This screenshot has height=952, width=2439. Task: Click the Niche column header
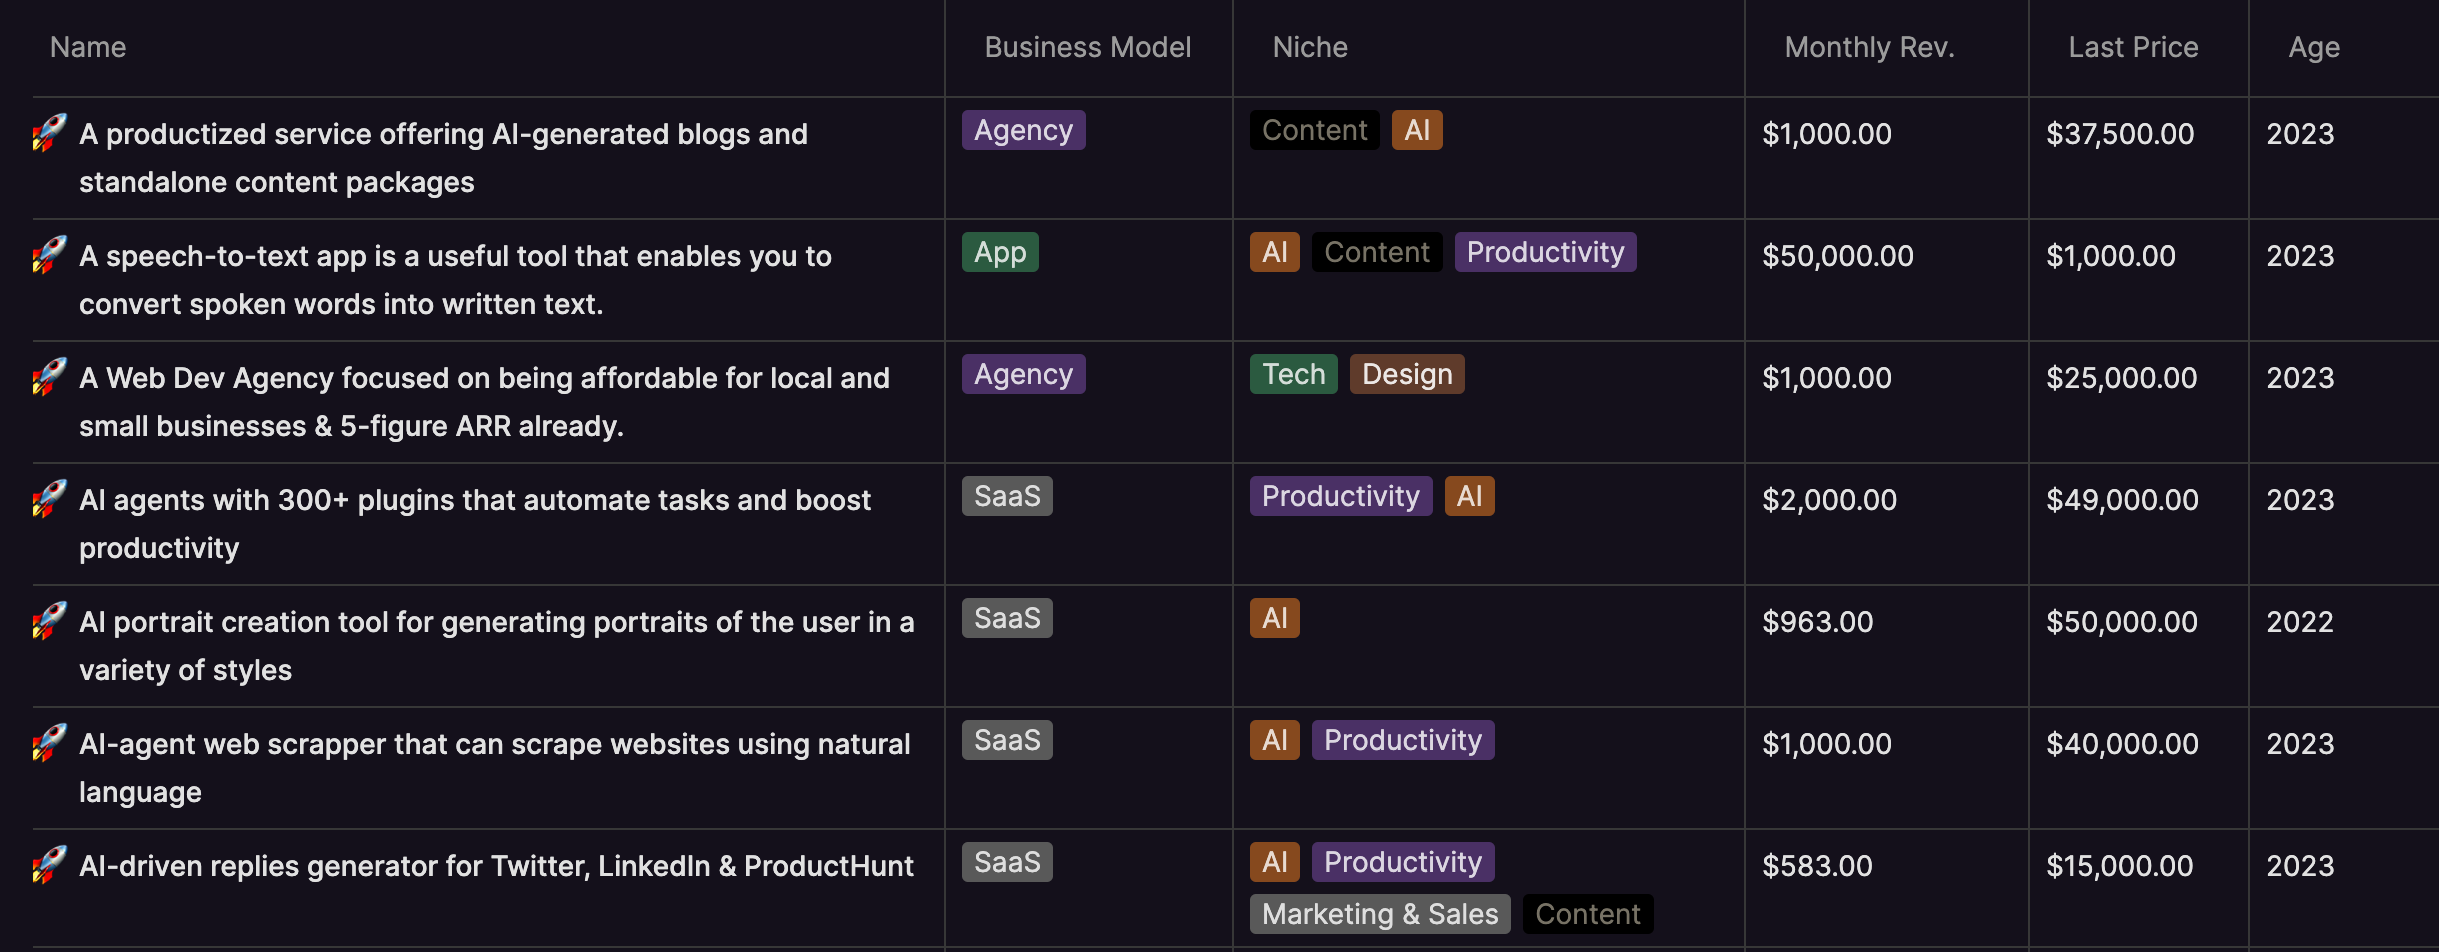(1310, 47)
